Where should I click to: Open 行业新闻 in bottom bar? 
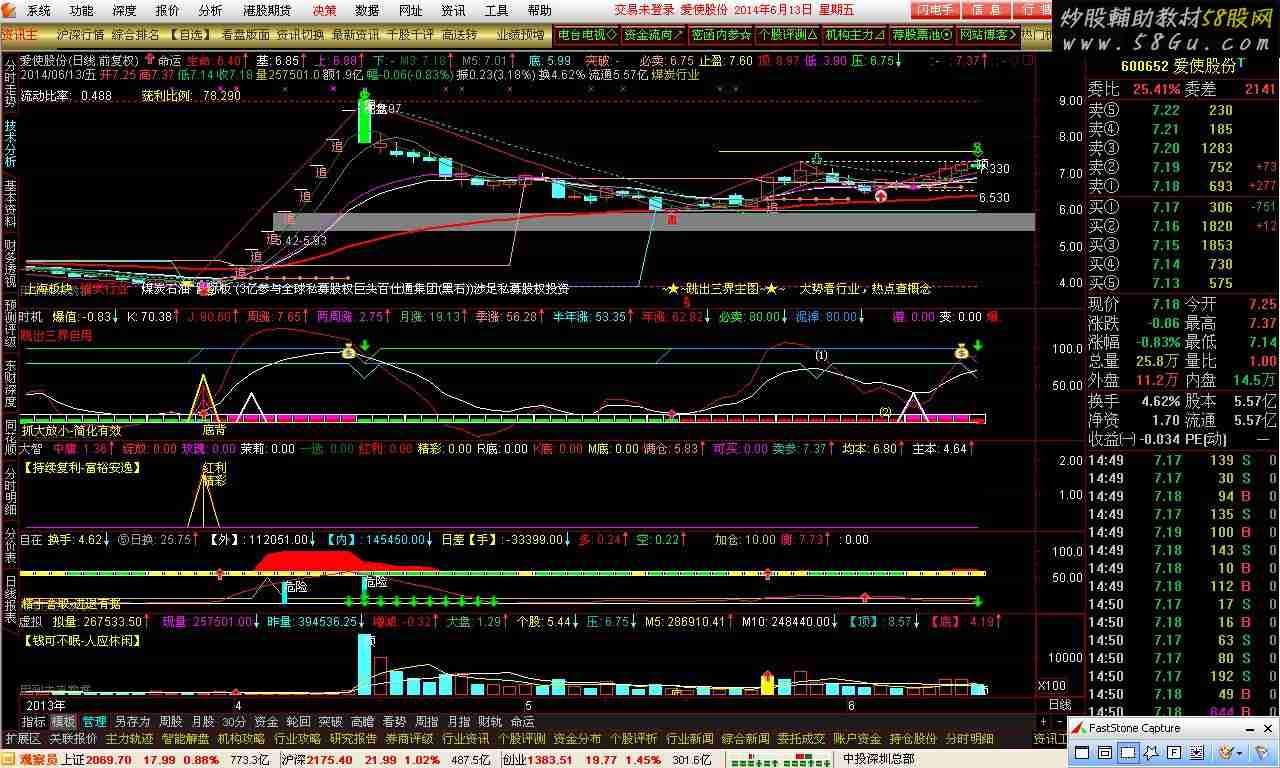[690, 738]
